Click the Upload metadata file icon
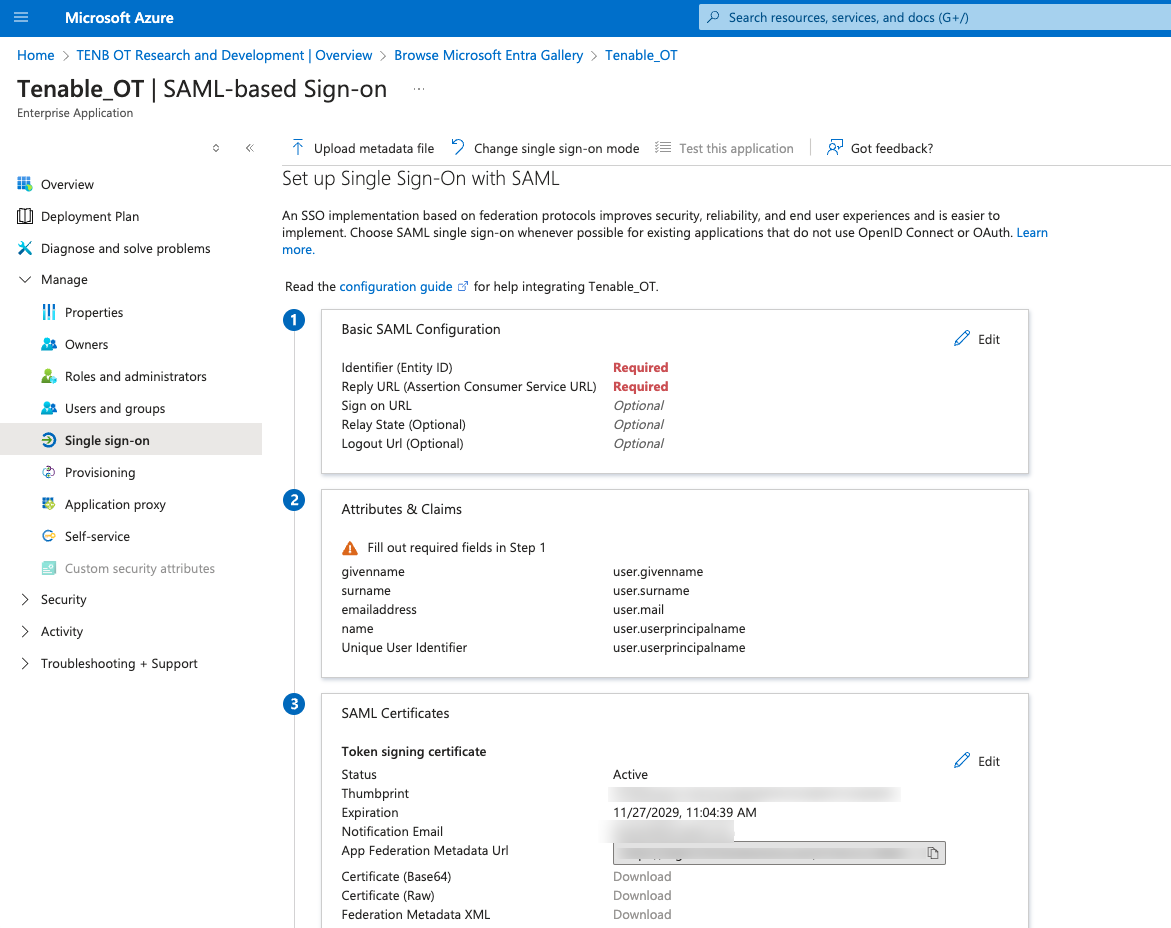The width and height of the screenshot is (1171, 928). [298, 148]
